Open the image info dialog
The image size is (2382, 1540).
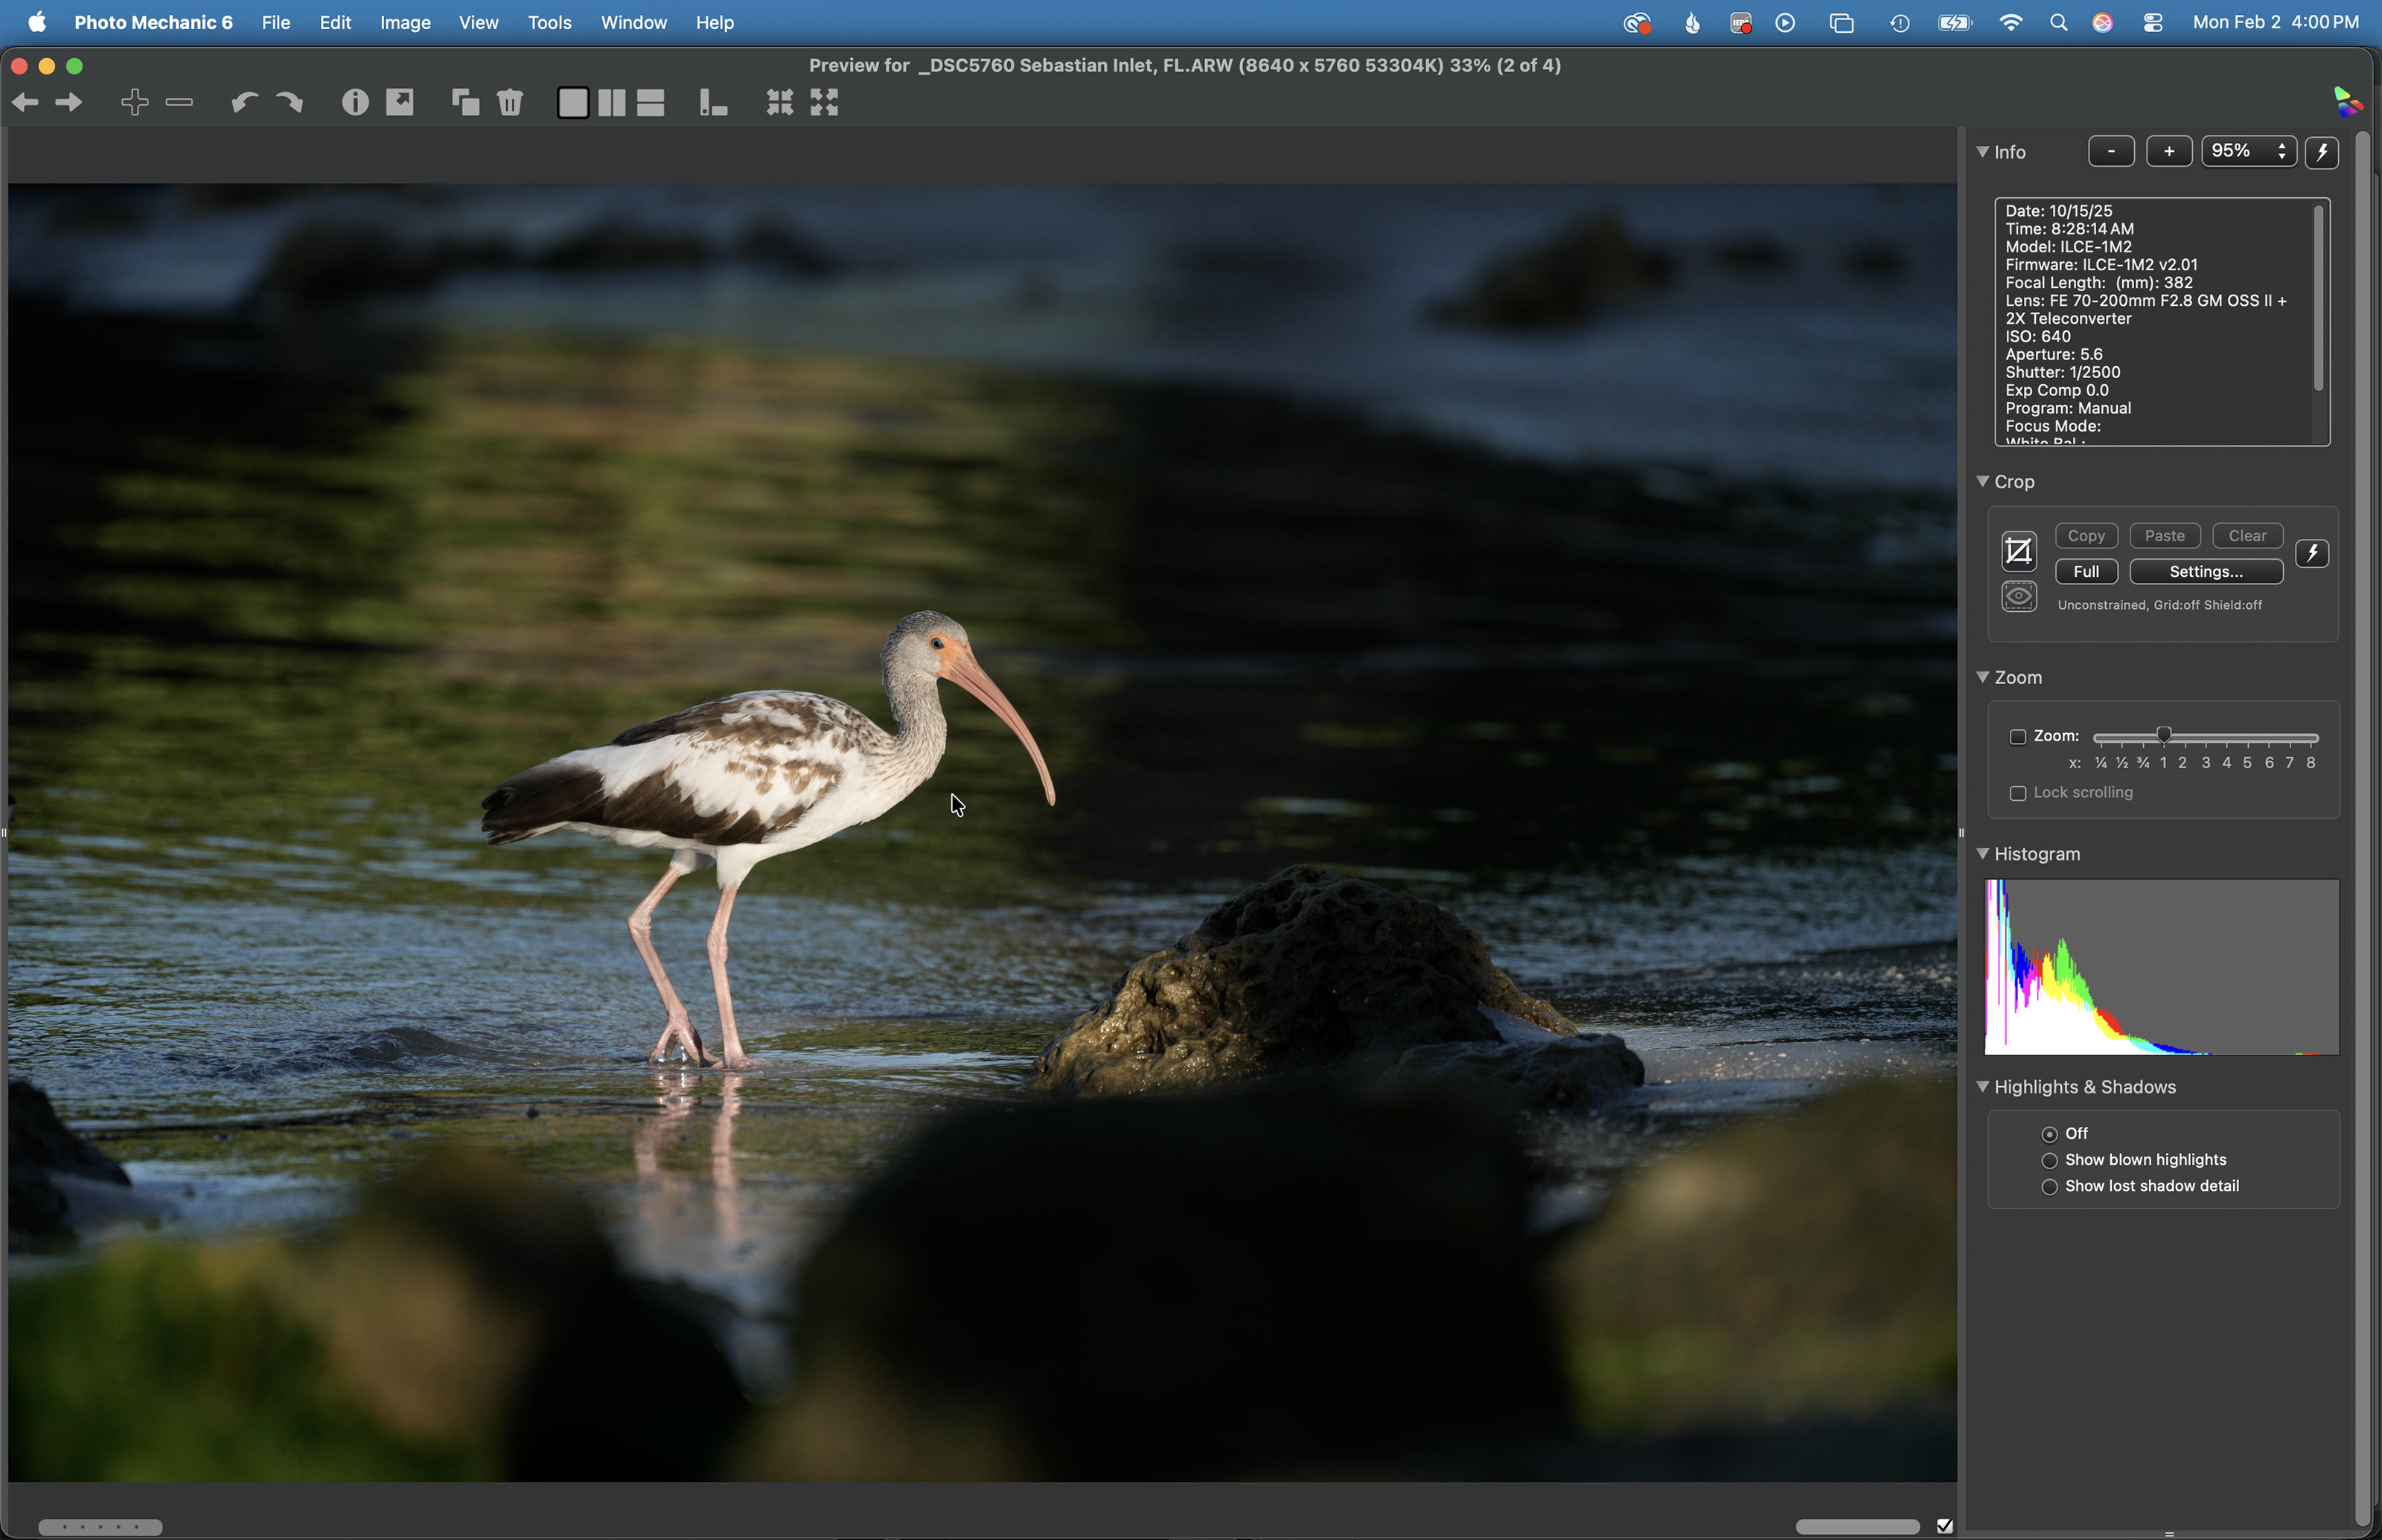(355, 102)
